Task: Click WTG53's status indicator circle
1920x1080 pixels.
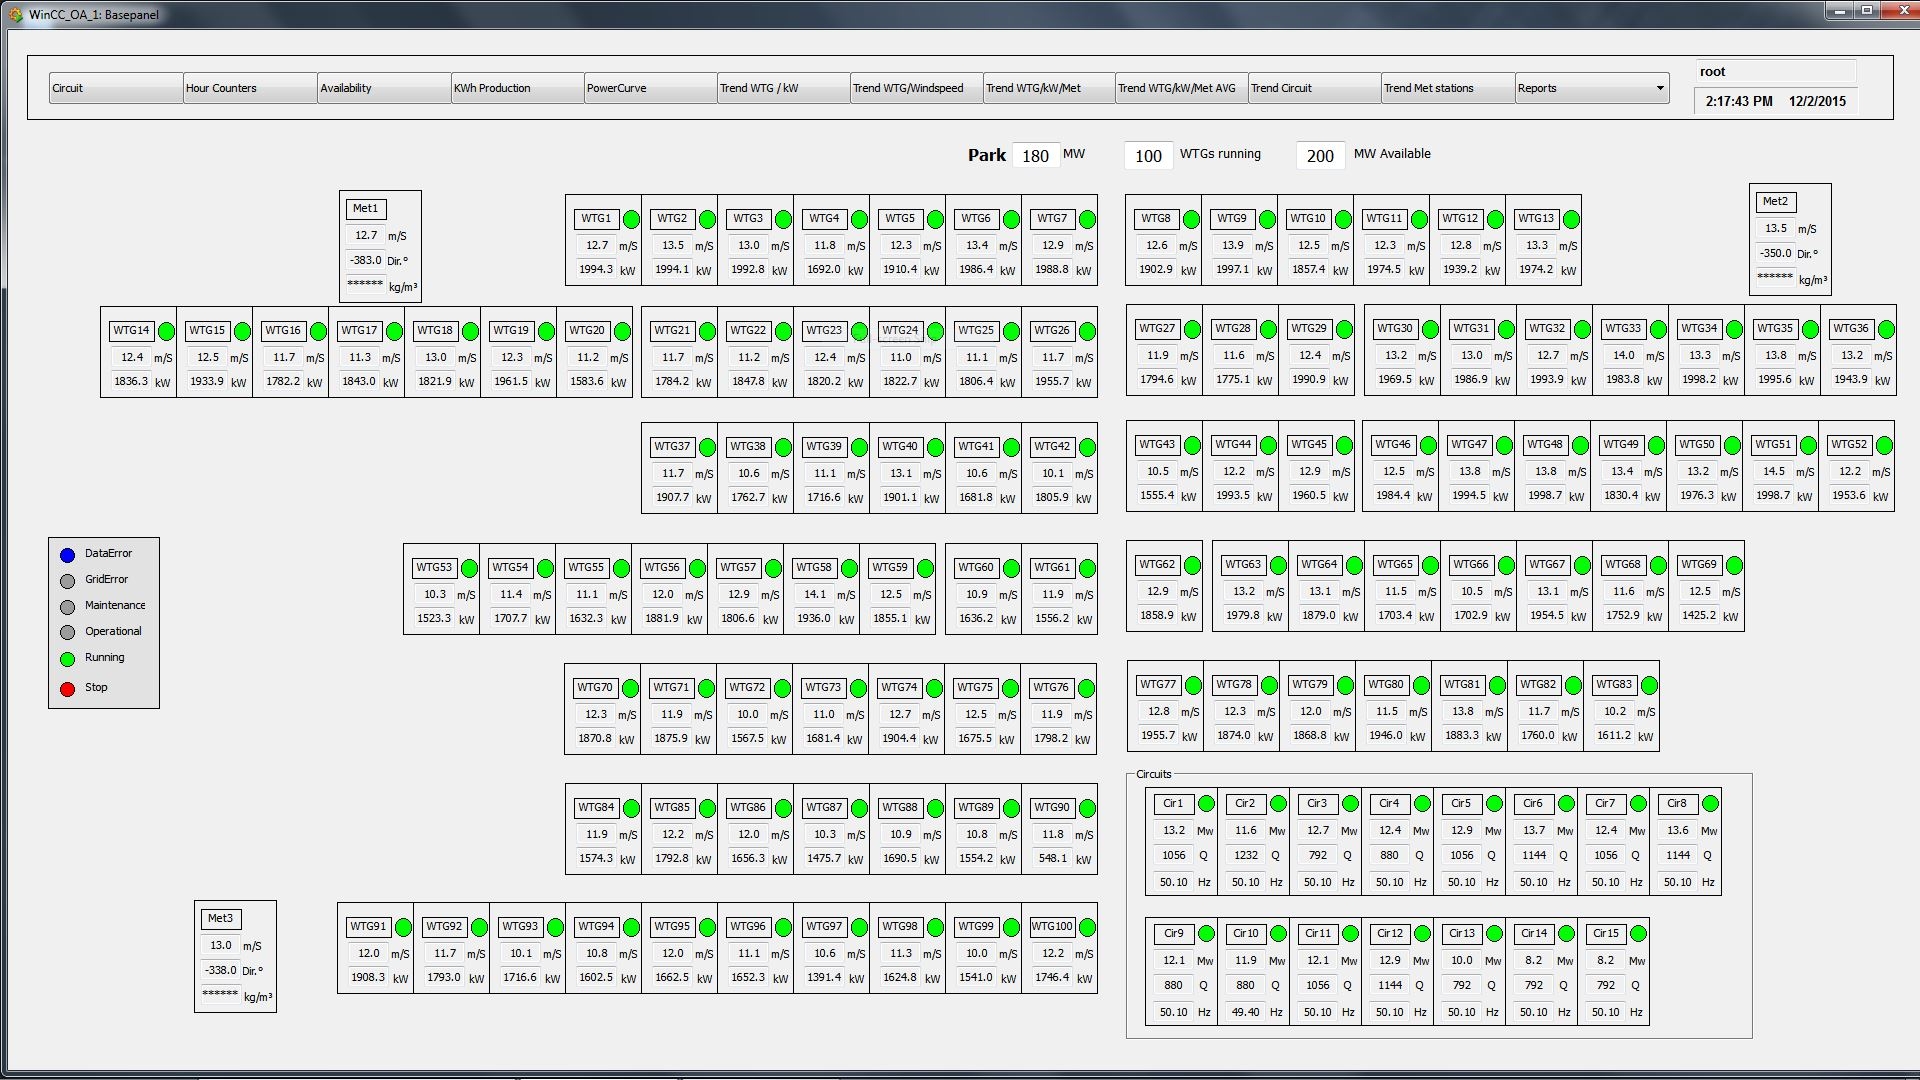Action: click(x=469, y=568)
